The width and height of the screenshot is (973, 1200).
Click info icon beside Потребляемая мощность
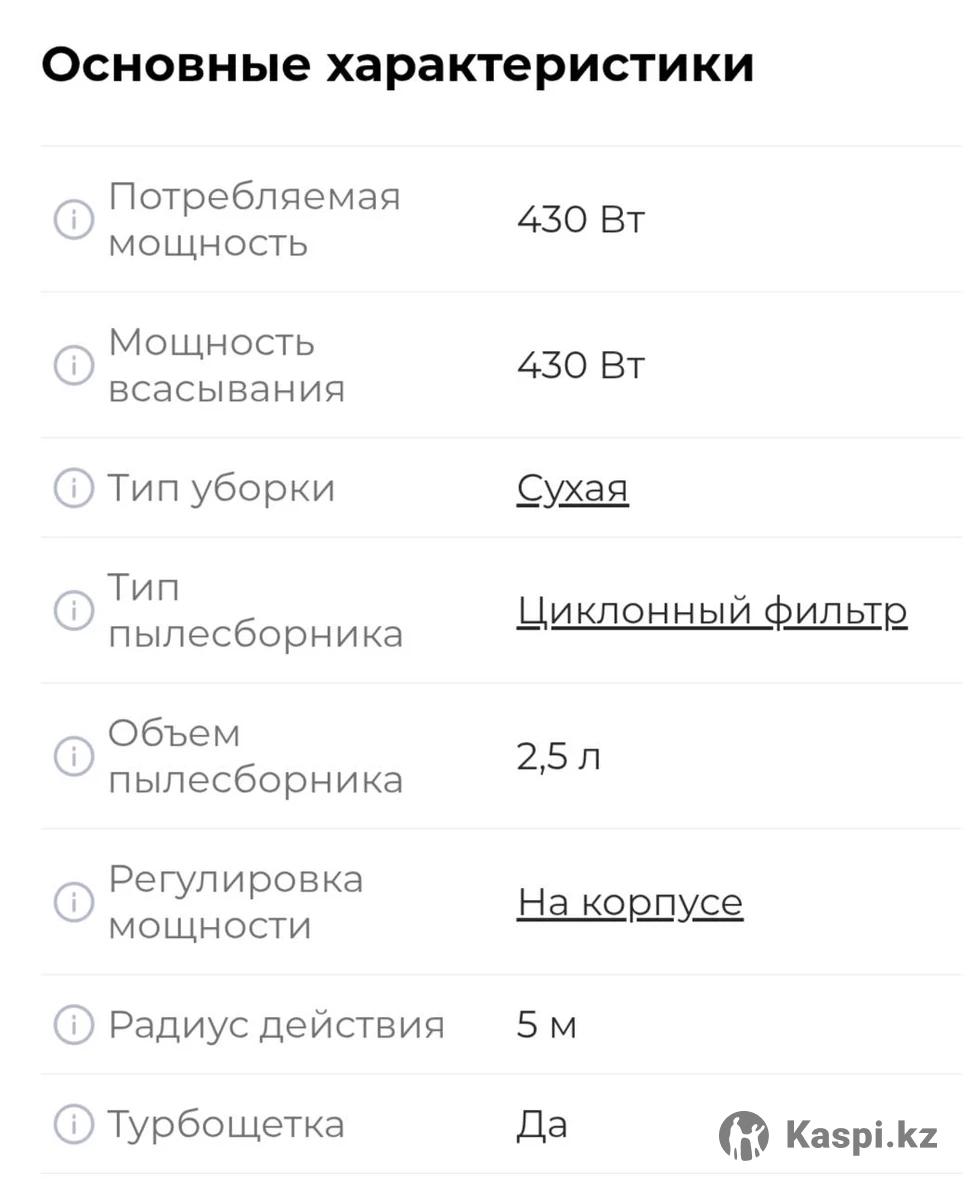(73, 220)
